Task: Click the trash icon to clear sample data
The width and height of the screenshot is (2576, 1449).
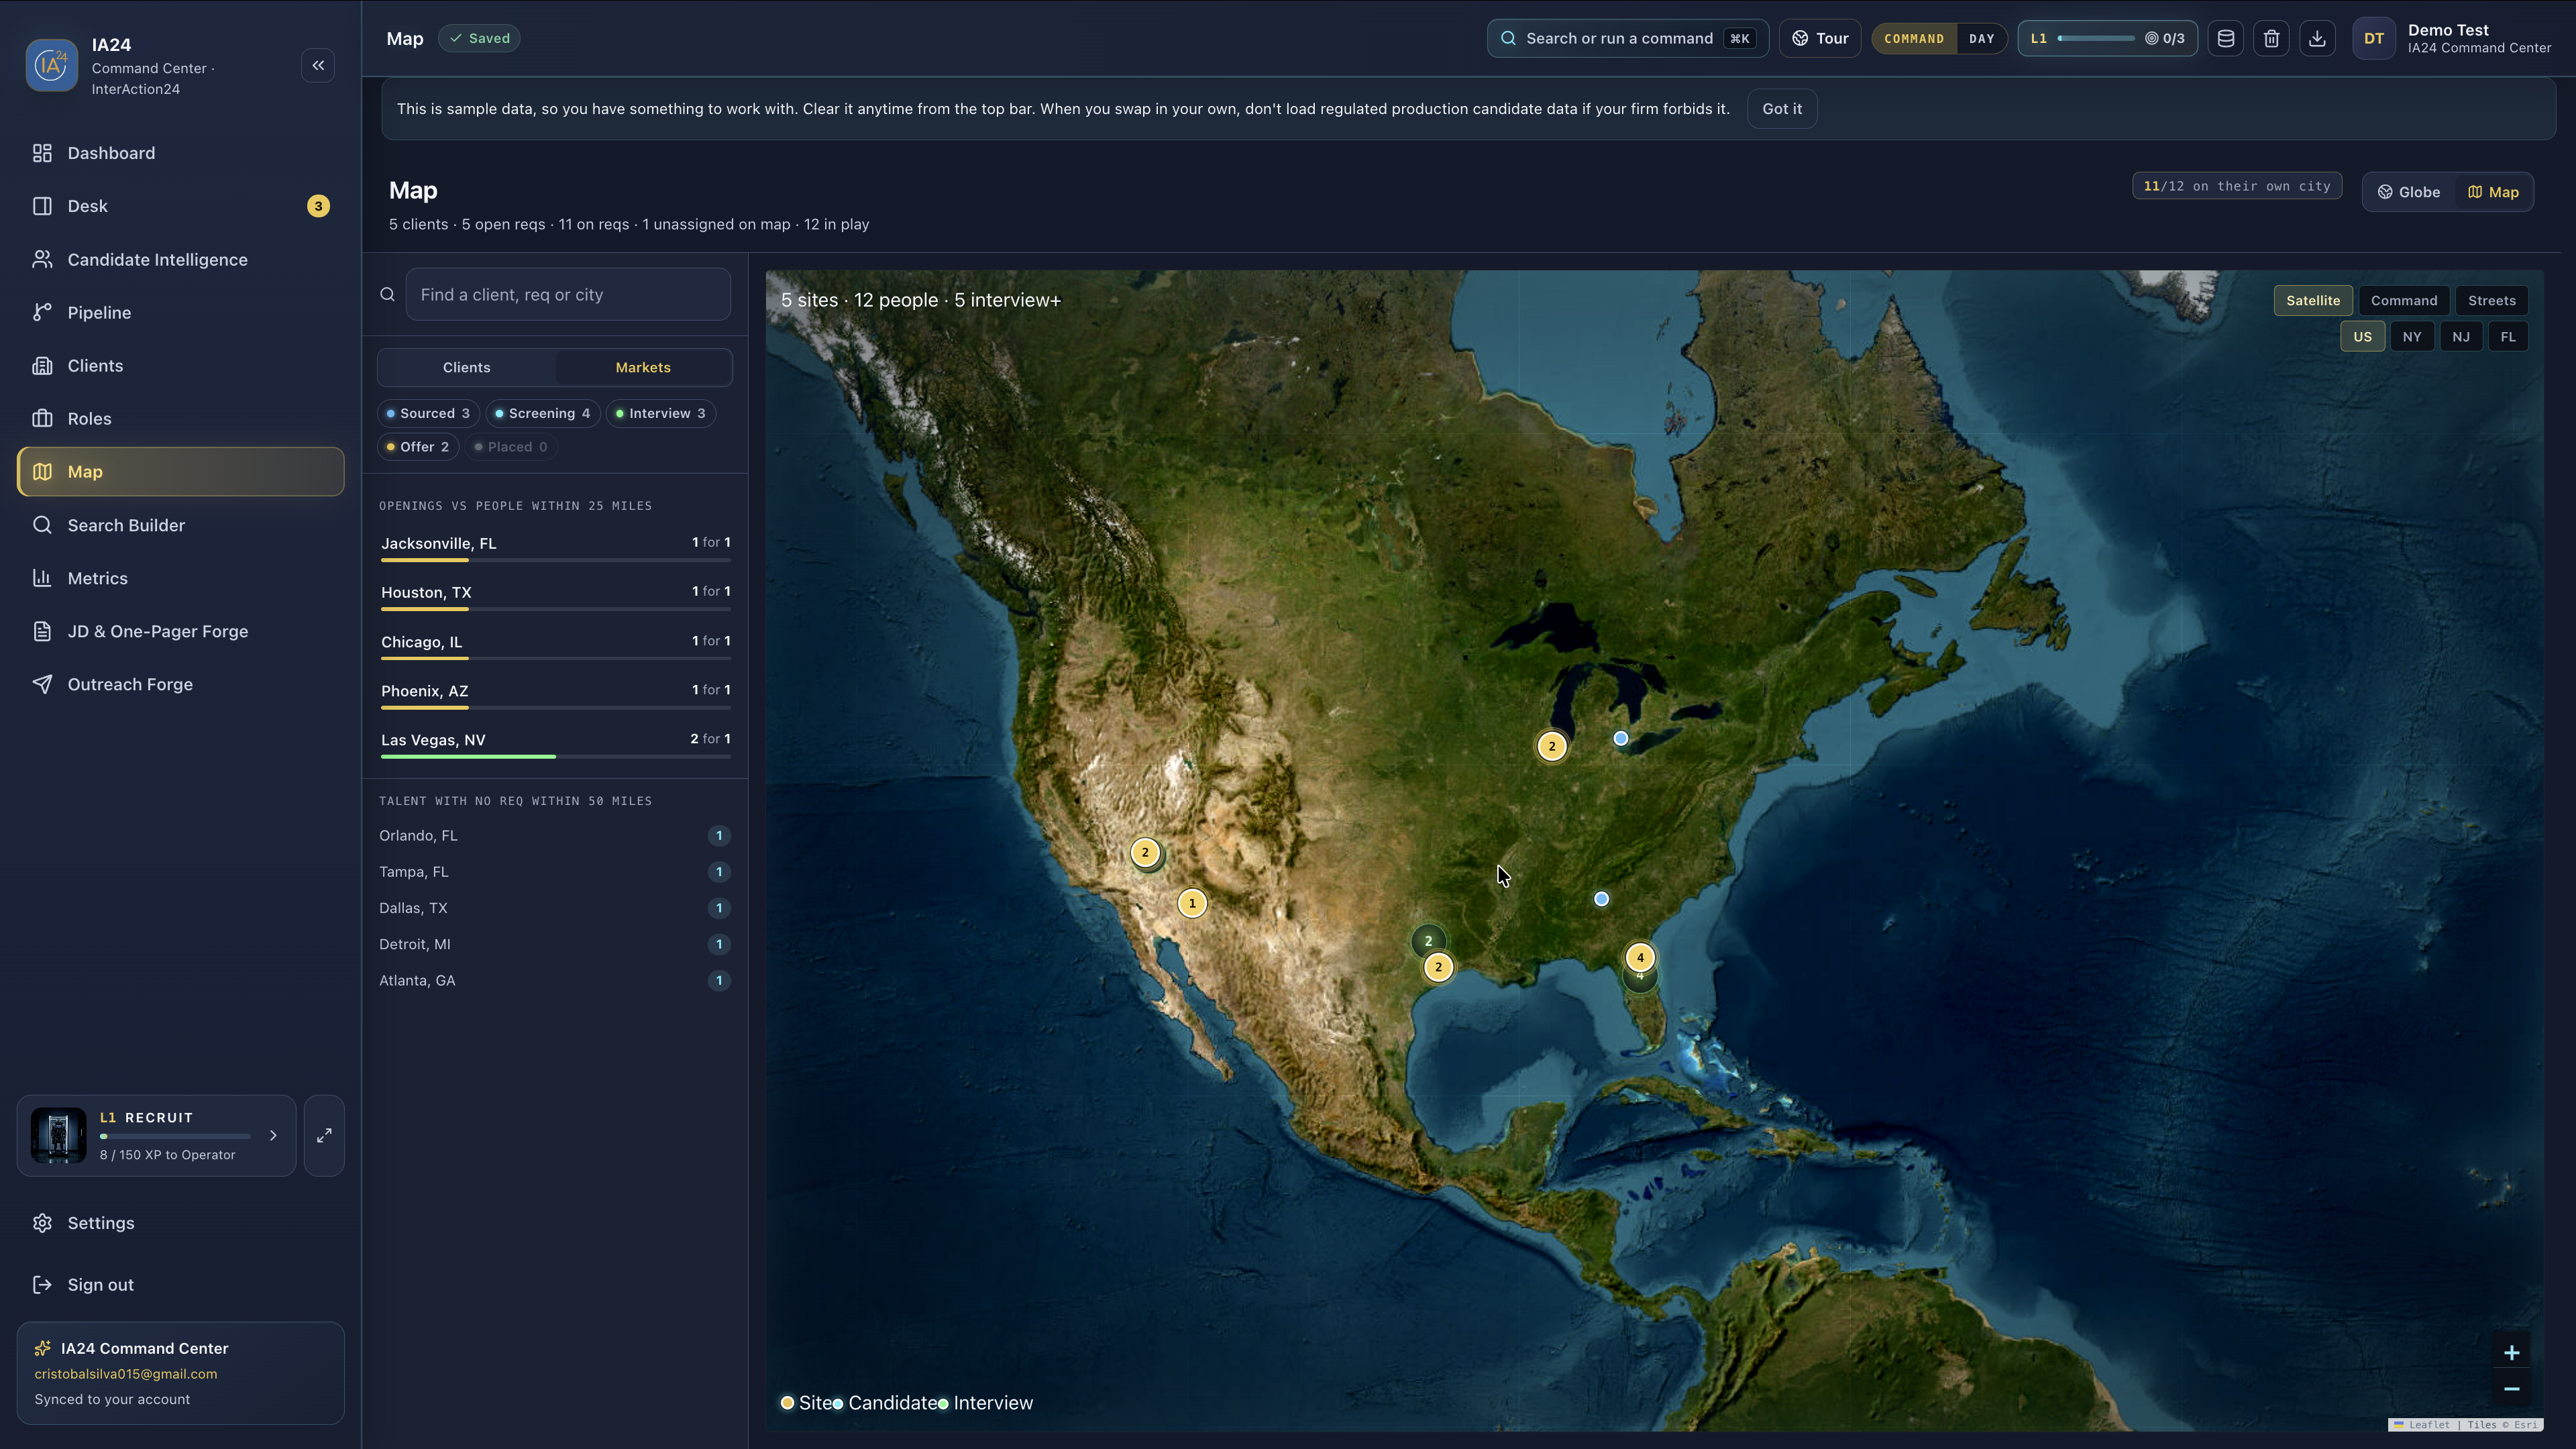Action: point(2272,38)
